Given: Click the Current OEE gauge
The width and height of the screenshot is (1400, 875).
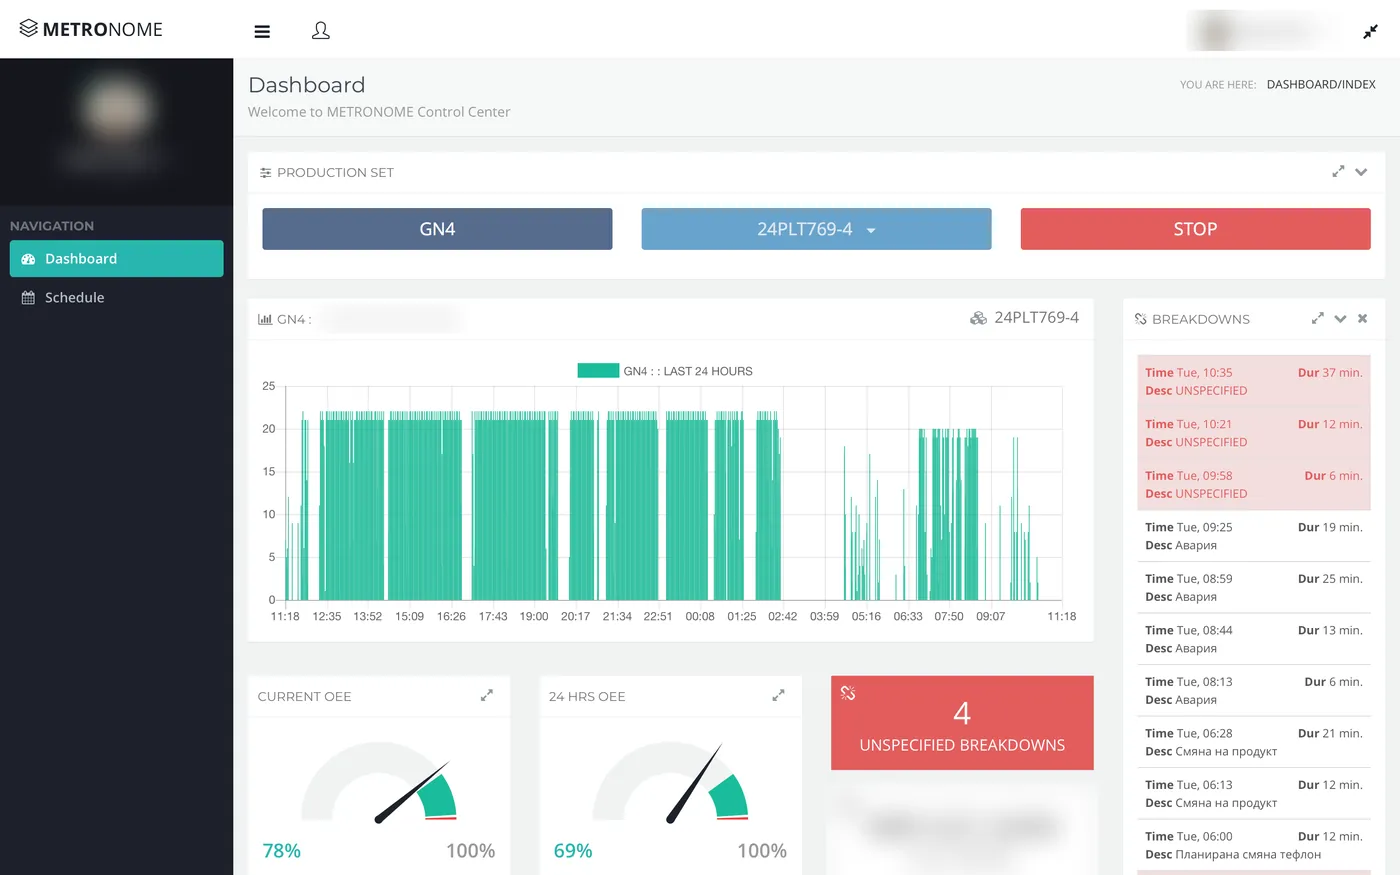Looking at the screenshot, I should pyautogui.click(x=379, y=782).
